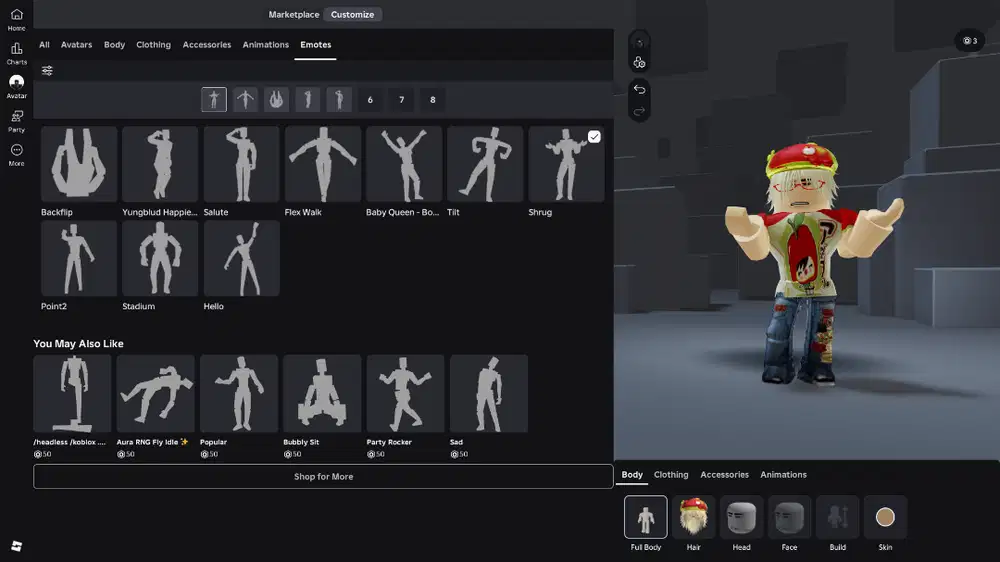This screenshot has width=1000, height=562.
Task: Open the Skin color swatch
Action: tap(885, 518)
